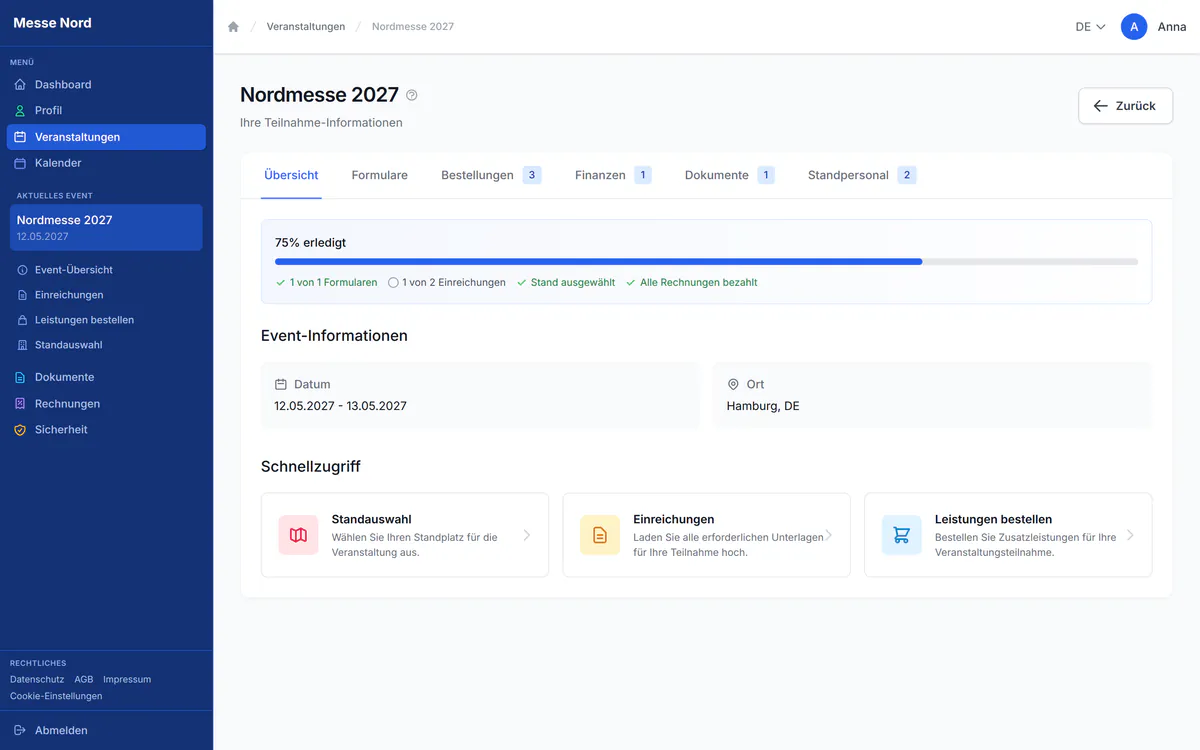
Task: Click the Standpersonal badge showing 2
Action: (907, 175)
